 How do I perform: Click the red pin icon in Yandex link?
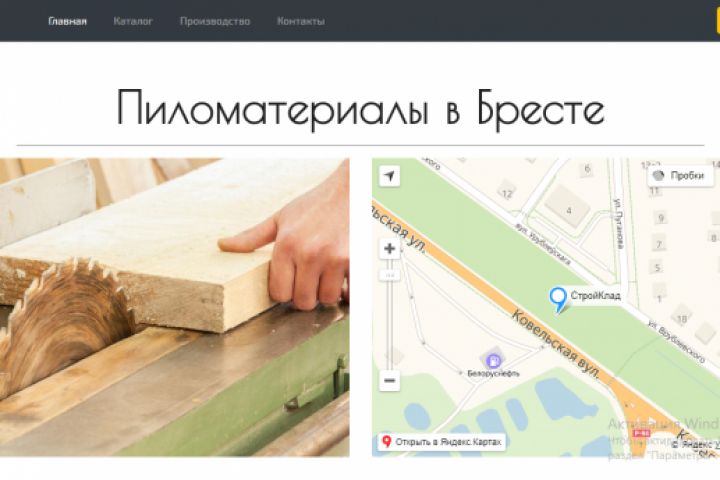pyautogui.click(x=387, y=442)
